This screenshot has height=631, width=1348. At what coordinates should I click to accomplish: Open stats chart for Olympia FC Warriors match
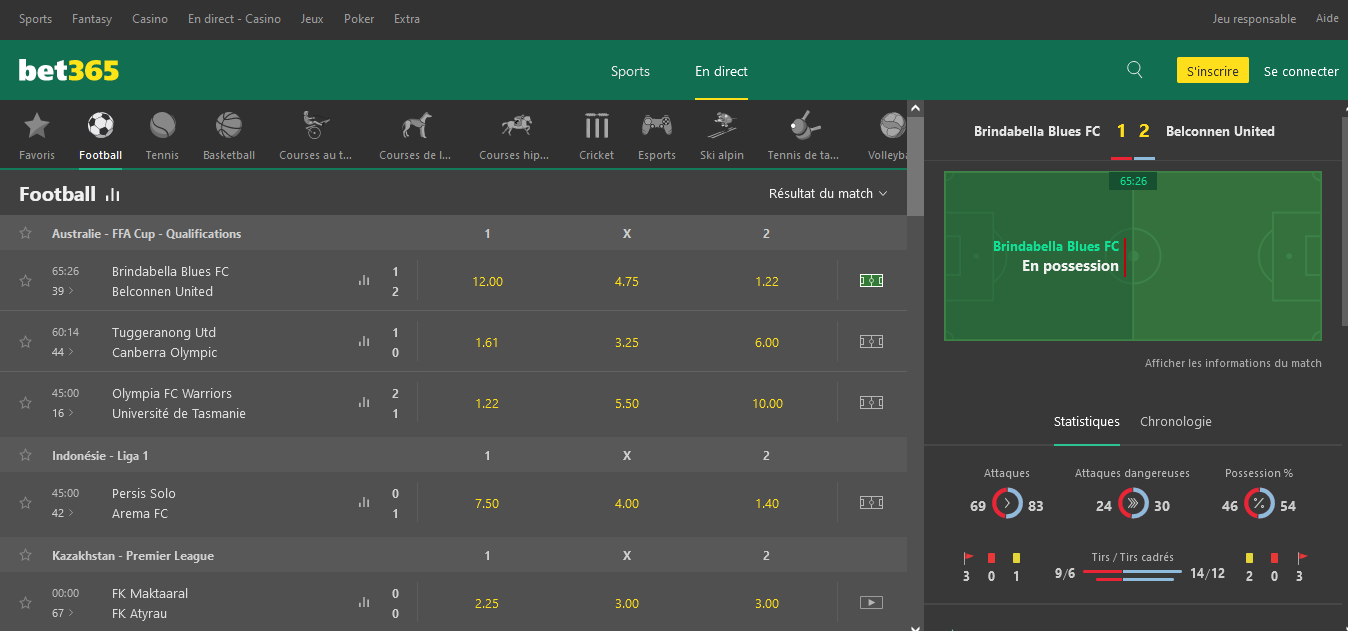[364, 403]
